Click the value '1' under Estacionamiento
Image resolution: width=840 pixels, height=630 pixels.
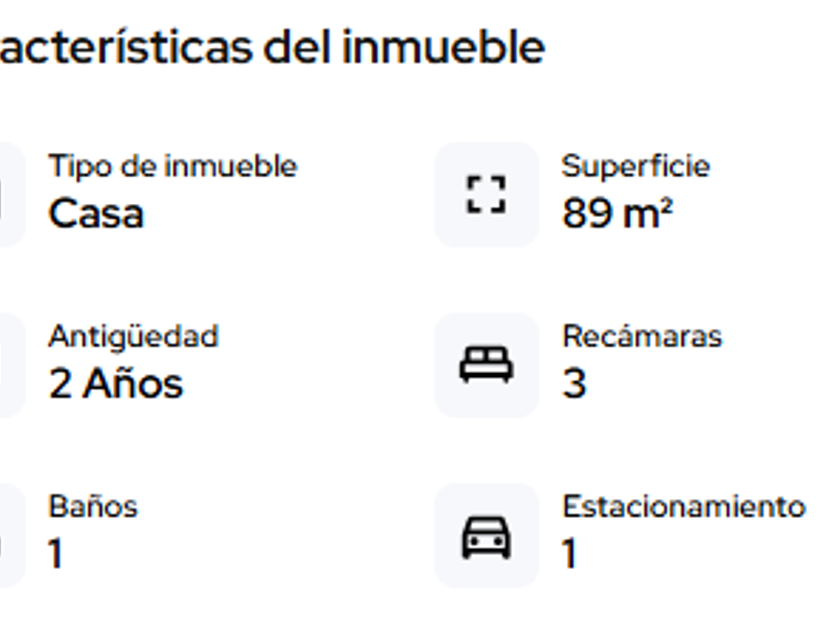[x=570, y=553]
